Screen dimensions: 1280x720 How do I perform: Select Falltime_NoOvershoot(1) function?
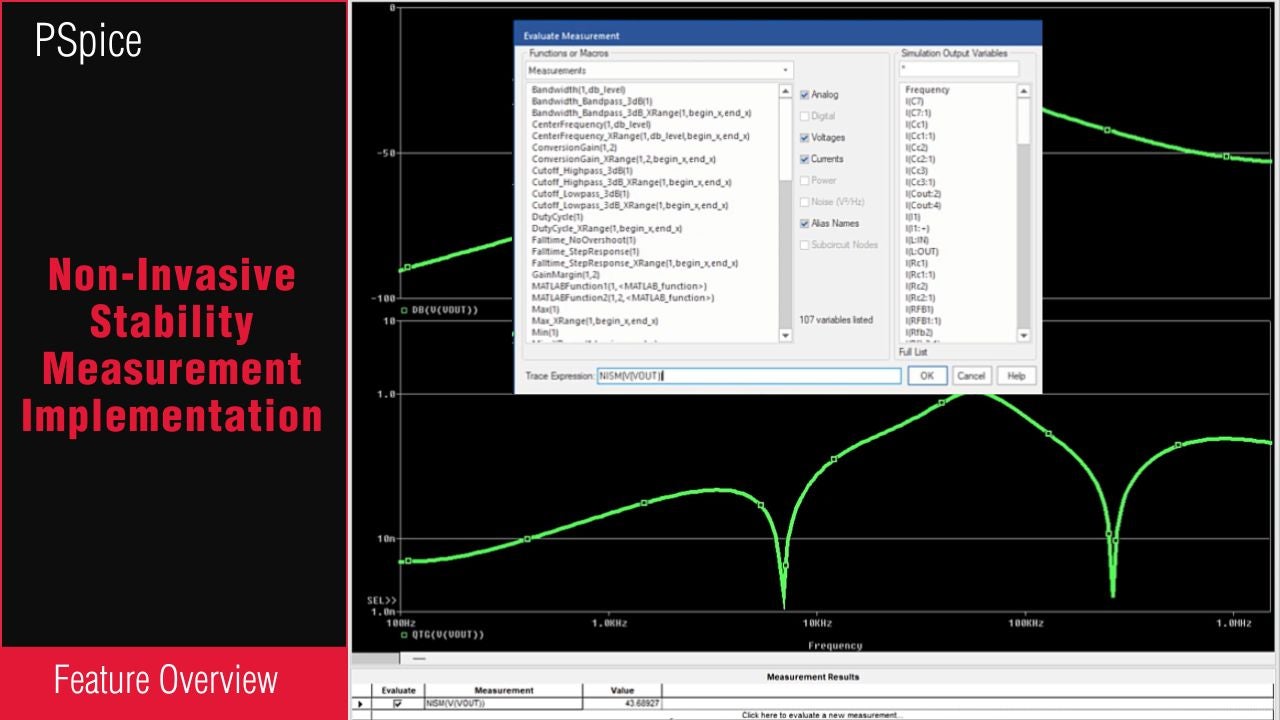pos(584,240)
